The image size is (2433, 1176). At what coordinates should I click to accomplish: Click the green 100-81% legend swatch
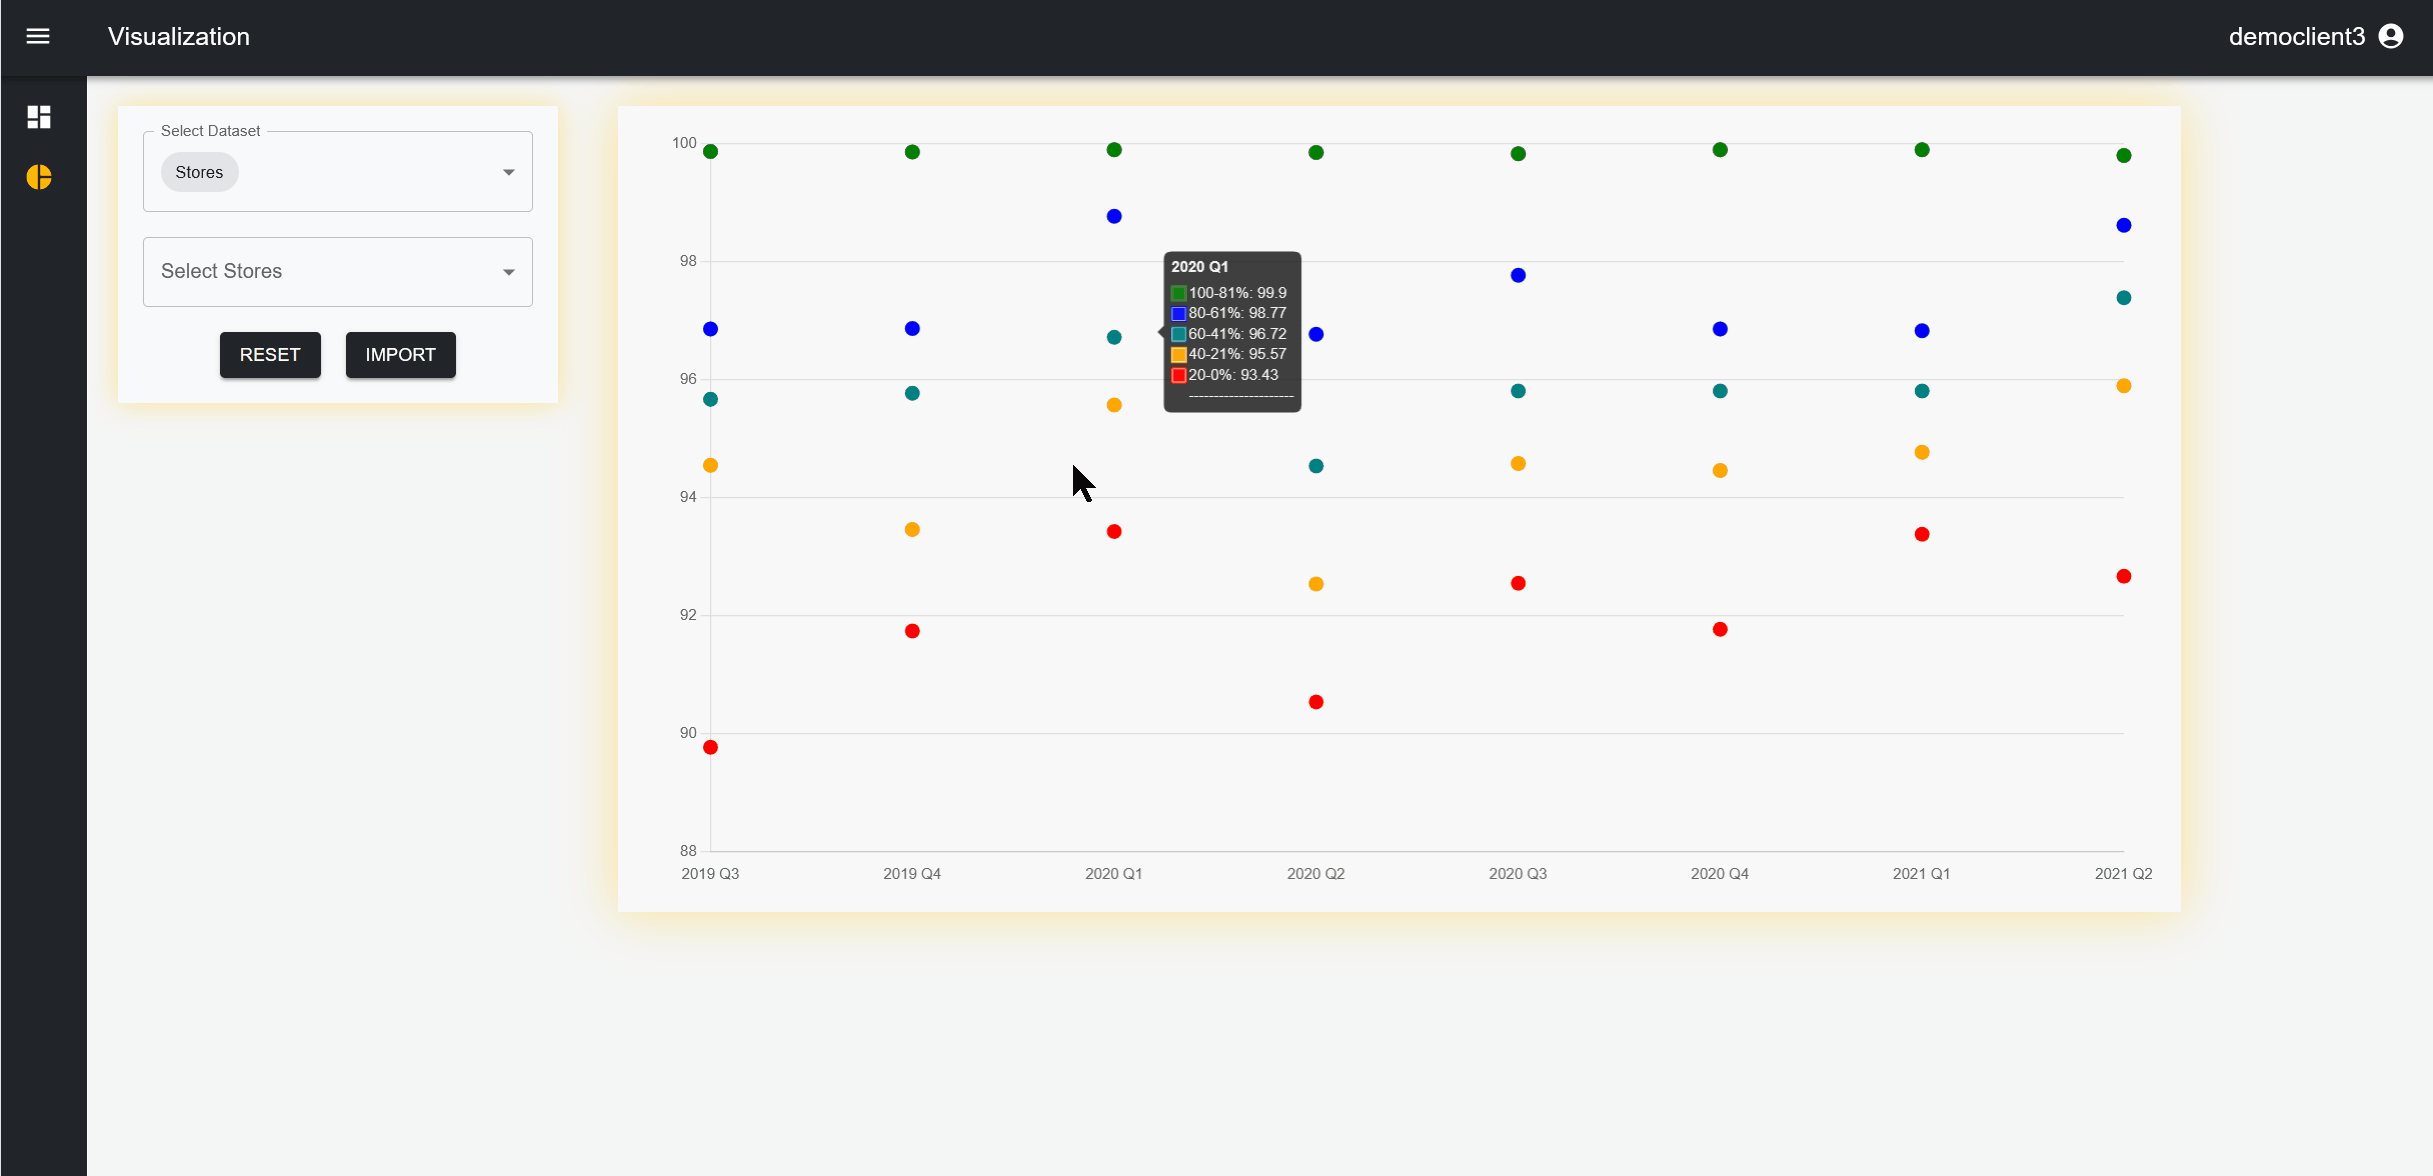pos(1179,292)
